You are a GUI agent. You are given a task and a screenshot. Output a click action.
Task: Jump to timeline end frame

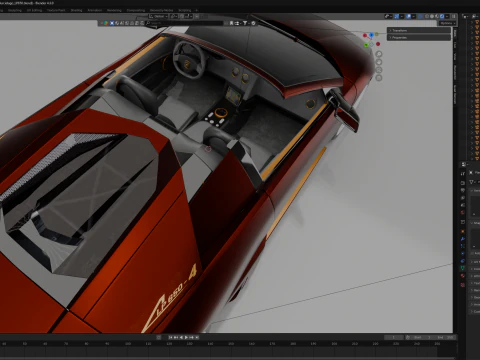point(197,337)
